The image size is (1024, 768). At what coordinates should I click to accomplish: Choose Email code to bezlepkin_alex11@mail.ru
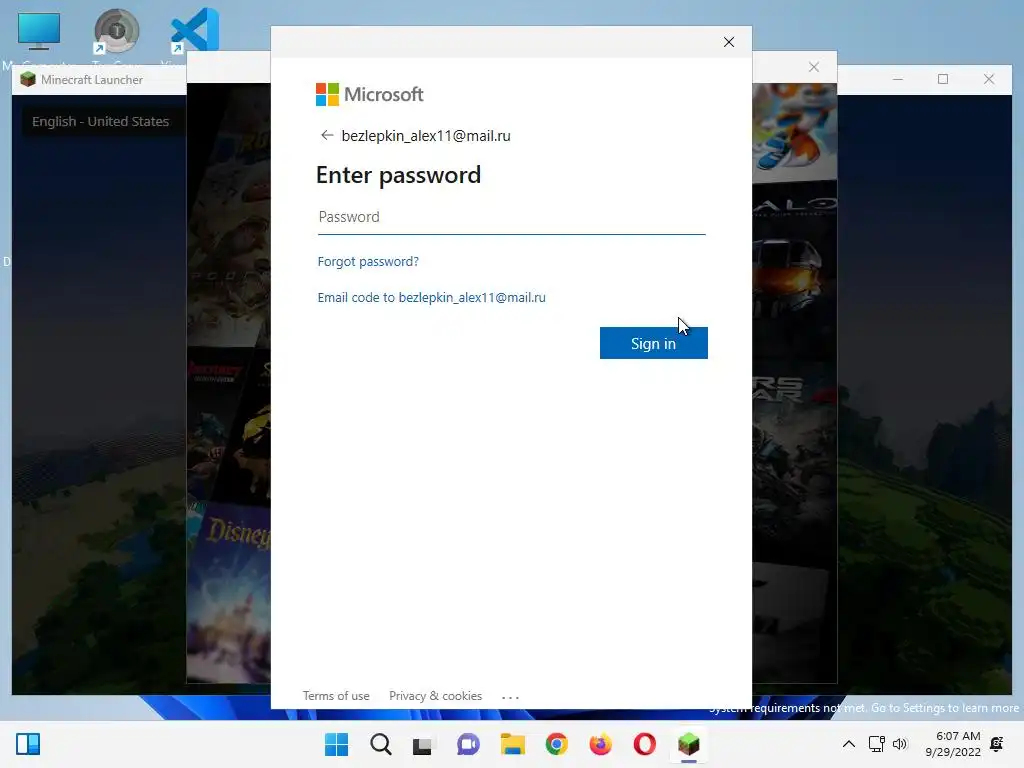click(431, 297)
